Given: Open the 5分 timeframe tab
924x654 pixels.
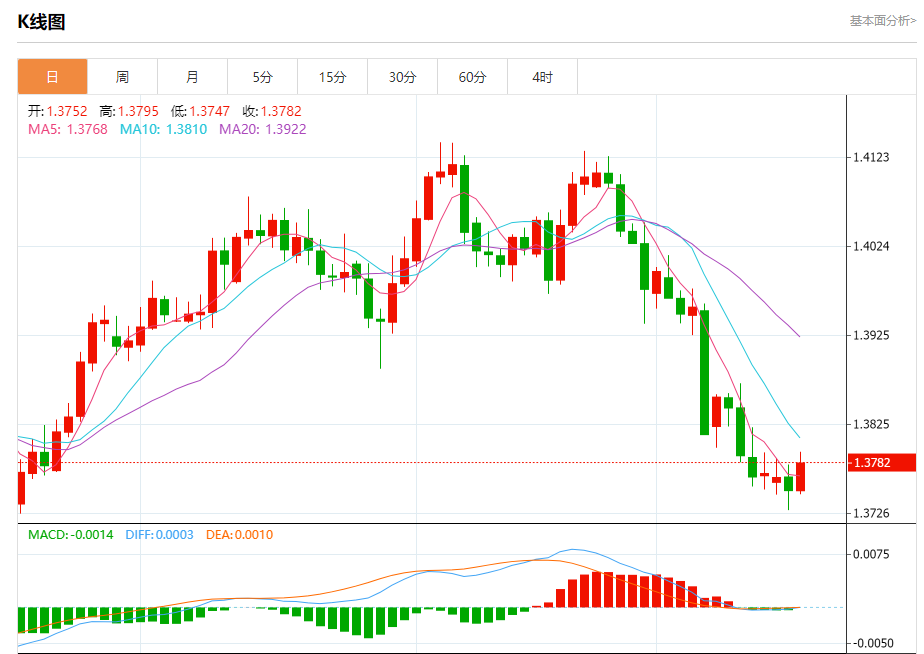Looking at the screenshot, I should point(262,77).
